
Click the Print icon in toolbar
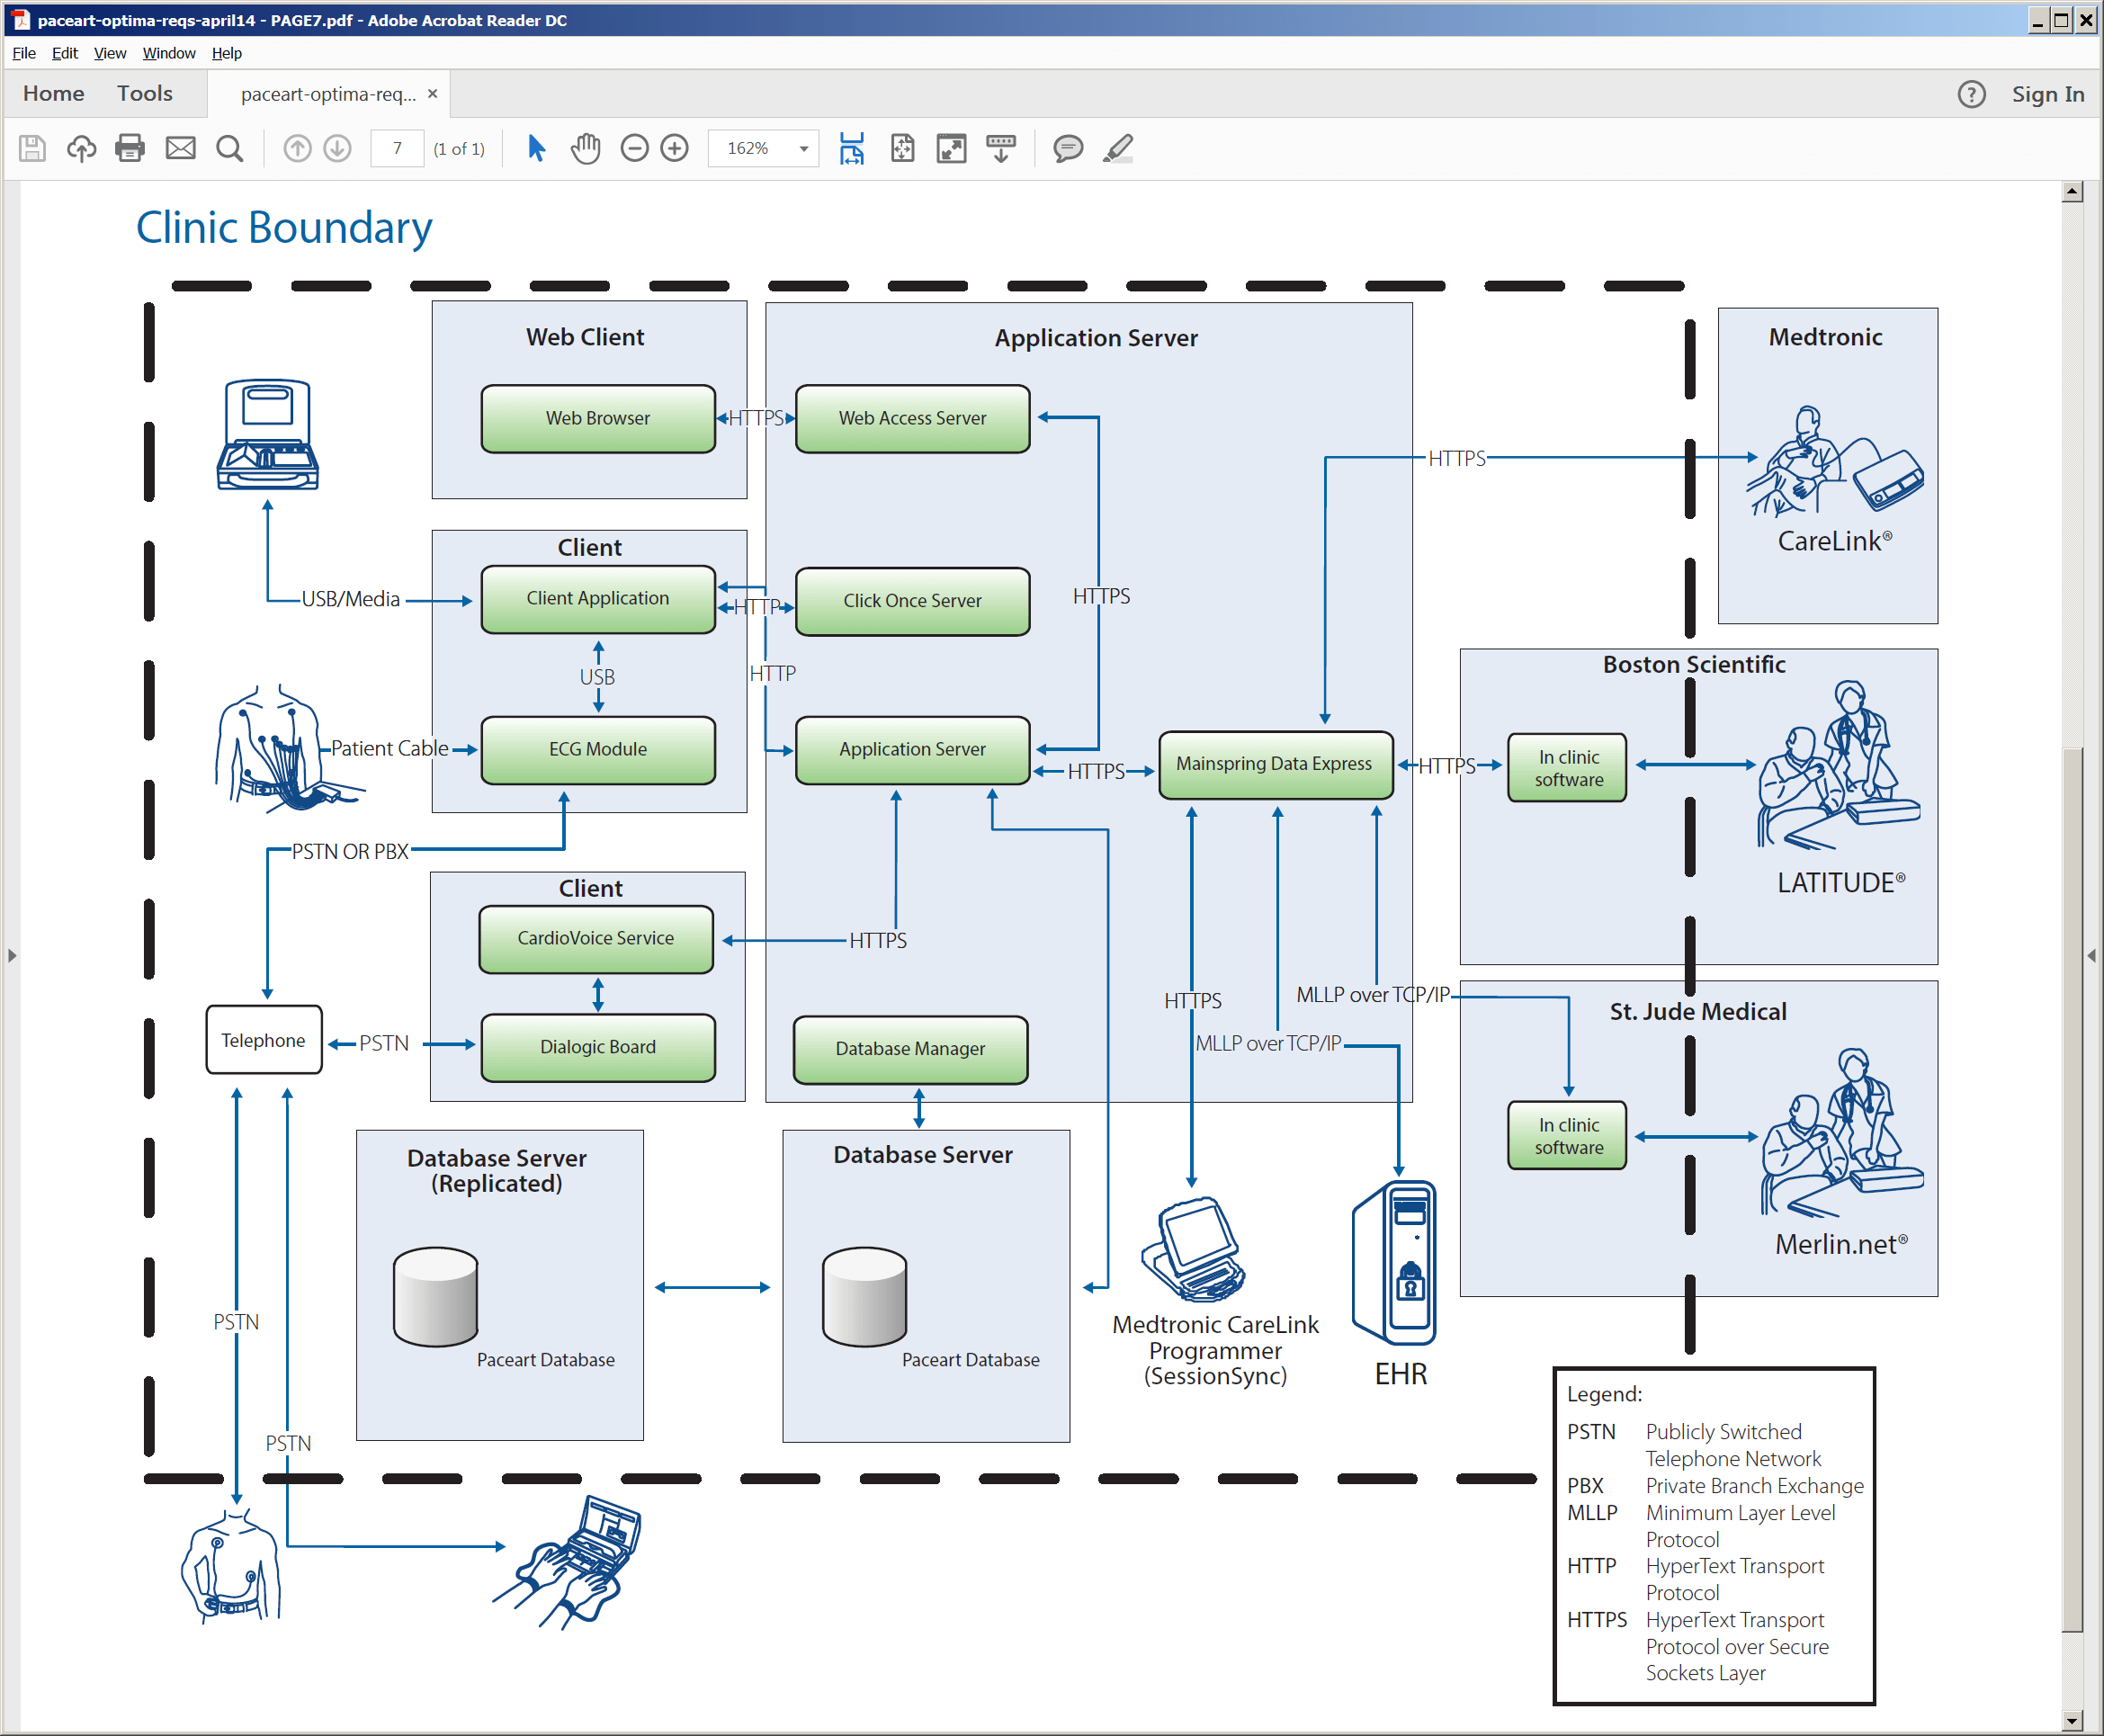(130, 147)
